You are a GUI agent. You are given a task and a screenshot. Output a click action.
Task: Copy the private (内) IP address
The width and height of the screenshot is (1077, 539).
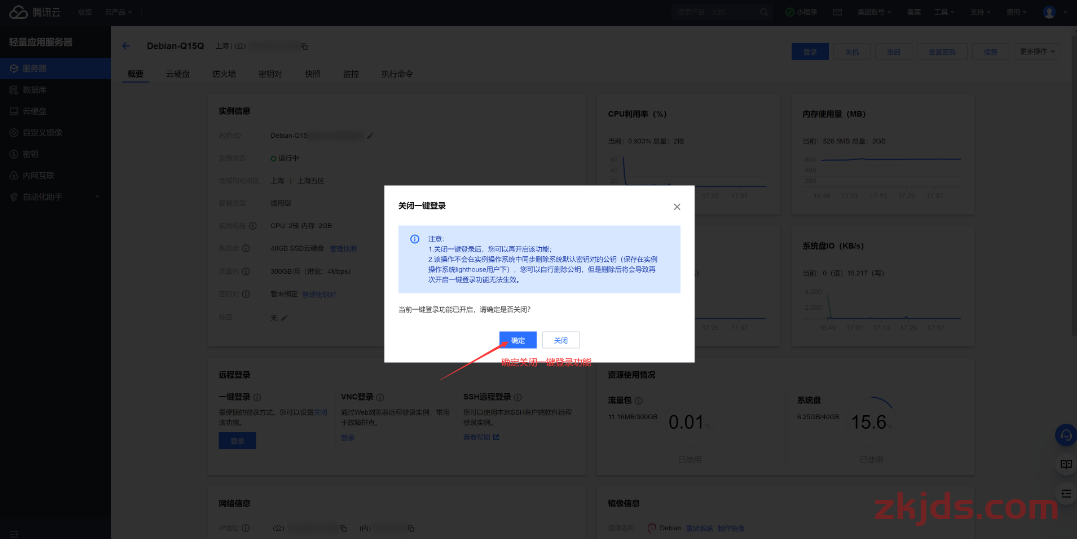pyautogui.click(x=411, y=528)
